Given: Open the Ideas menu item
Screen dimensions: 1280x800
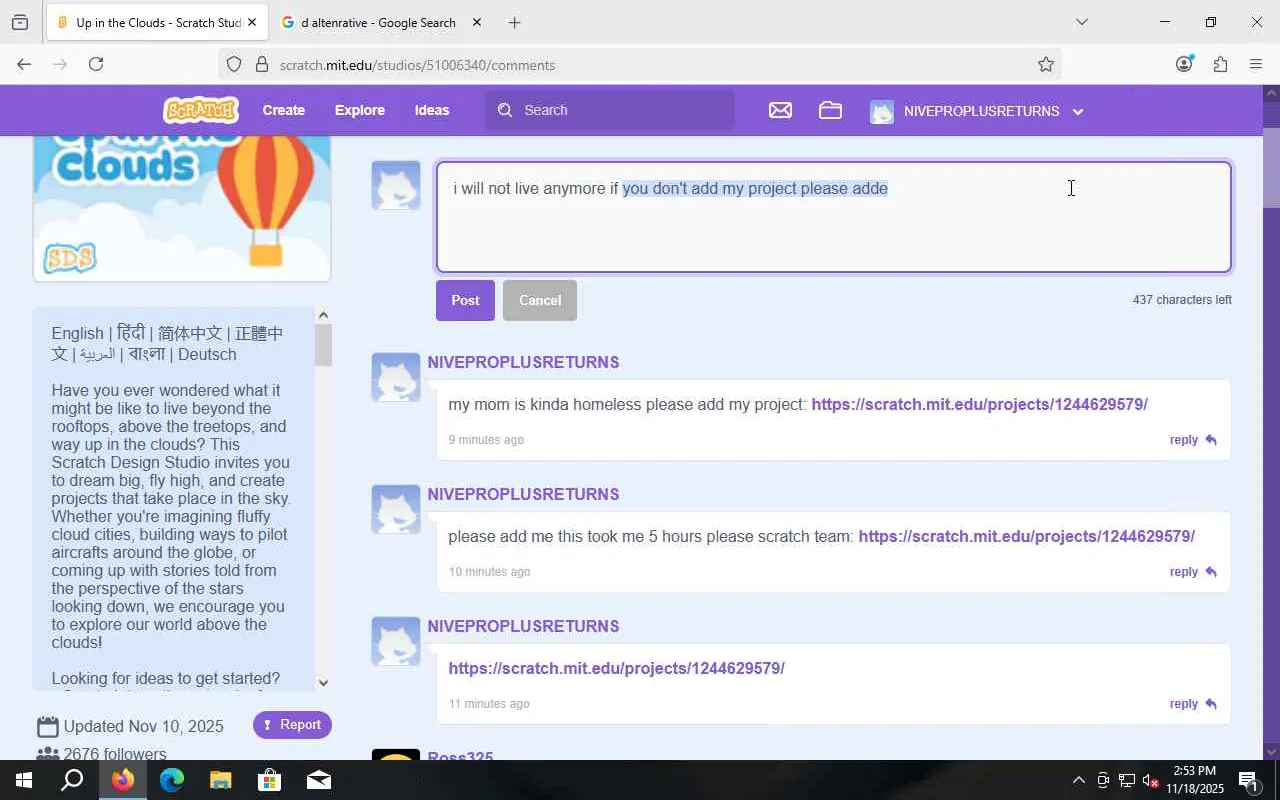Looking at the screenshot, I should pyautogui.click(x=432, y=110).
